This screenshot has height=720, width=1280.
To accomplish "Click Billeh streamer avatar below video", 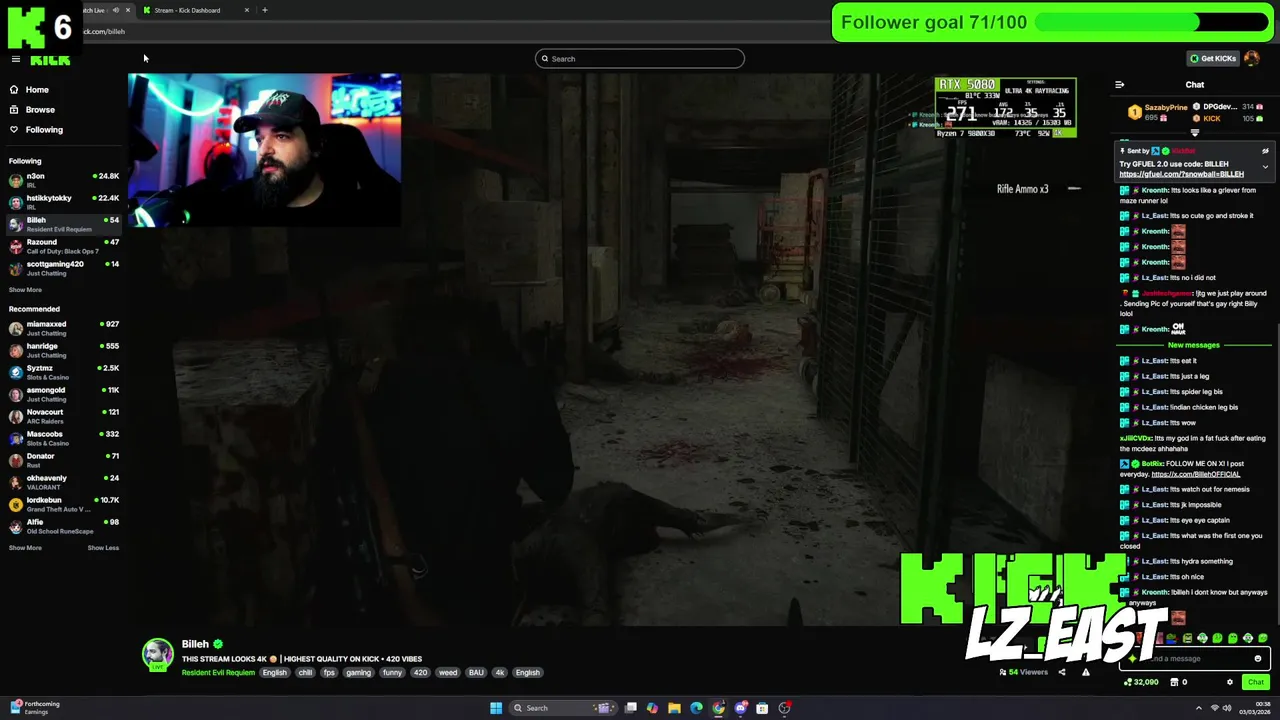I will [157, 654].
